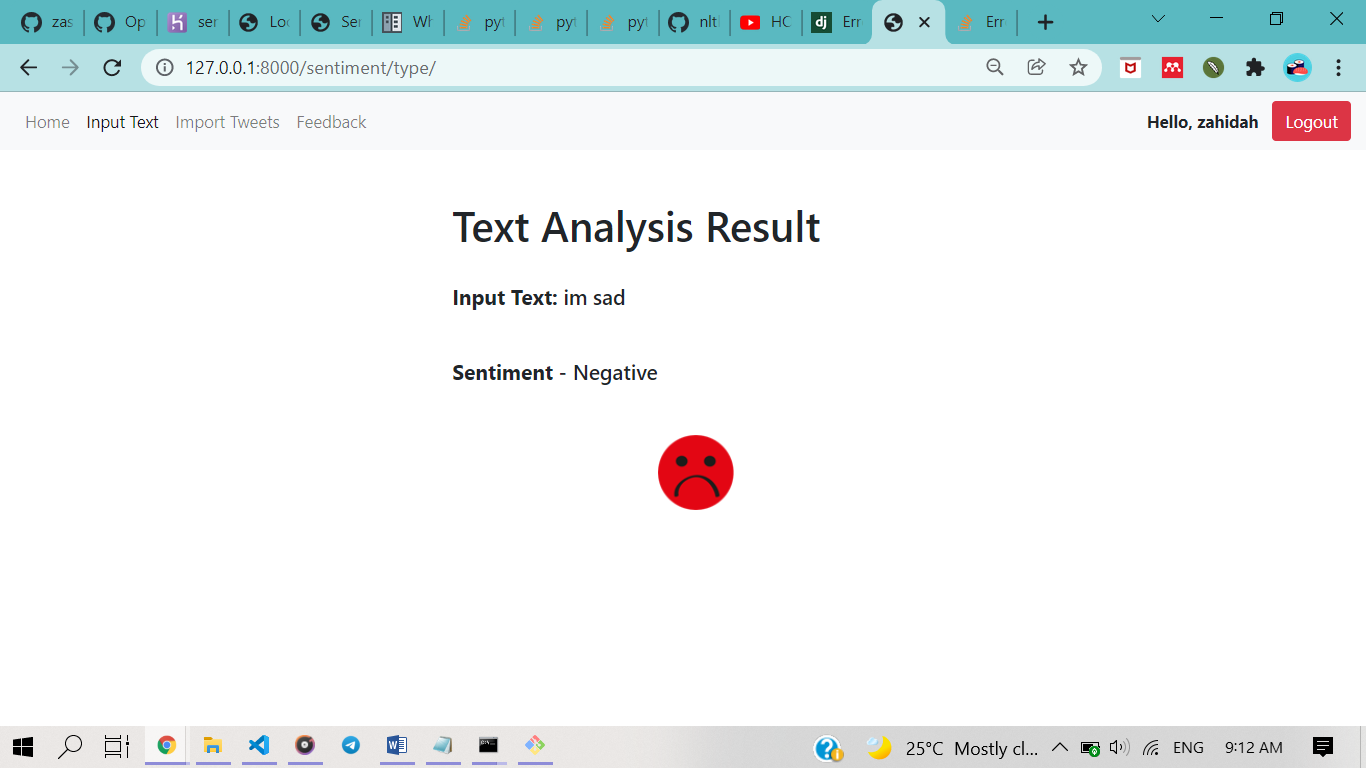Viewport: 1366px width, 768px height.
Task: Open the weather widget showing 25°C
Action: pyautogui.click(x=953, y=748)
